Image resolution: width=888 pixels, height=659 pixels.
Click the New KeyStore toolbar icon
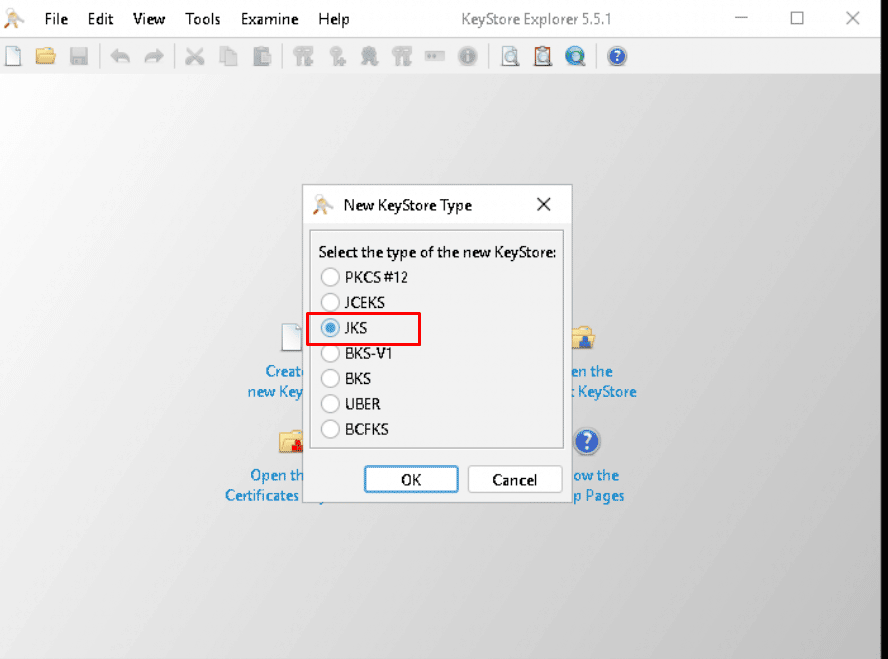[x=13, y=56]
